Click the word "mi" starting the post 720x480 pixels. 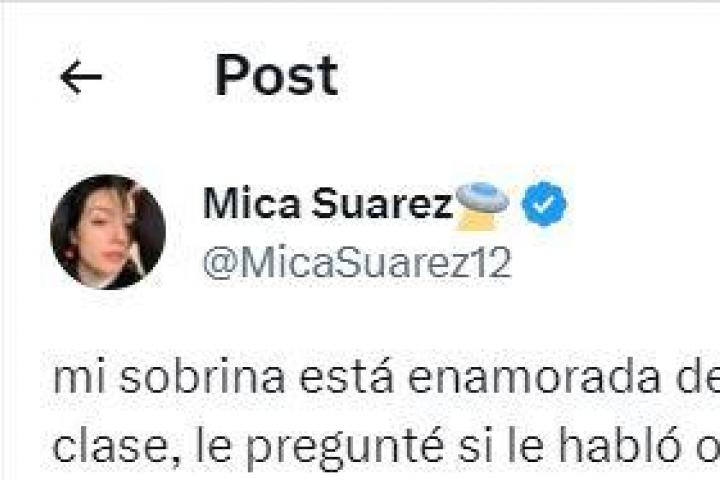click(79, 378)
